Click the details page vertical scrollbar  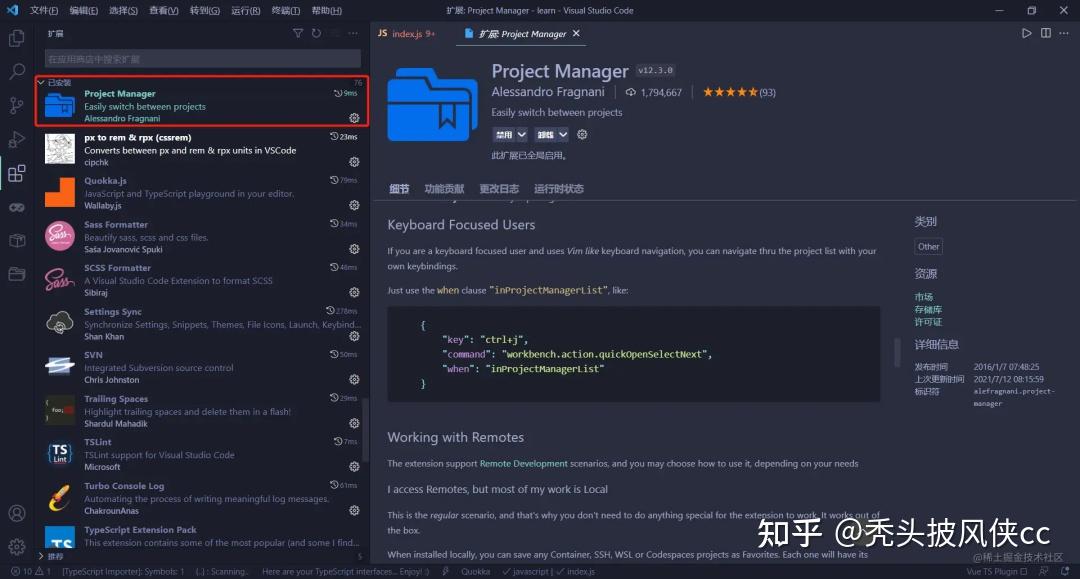pos(897,352)
